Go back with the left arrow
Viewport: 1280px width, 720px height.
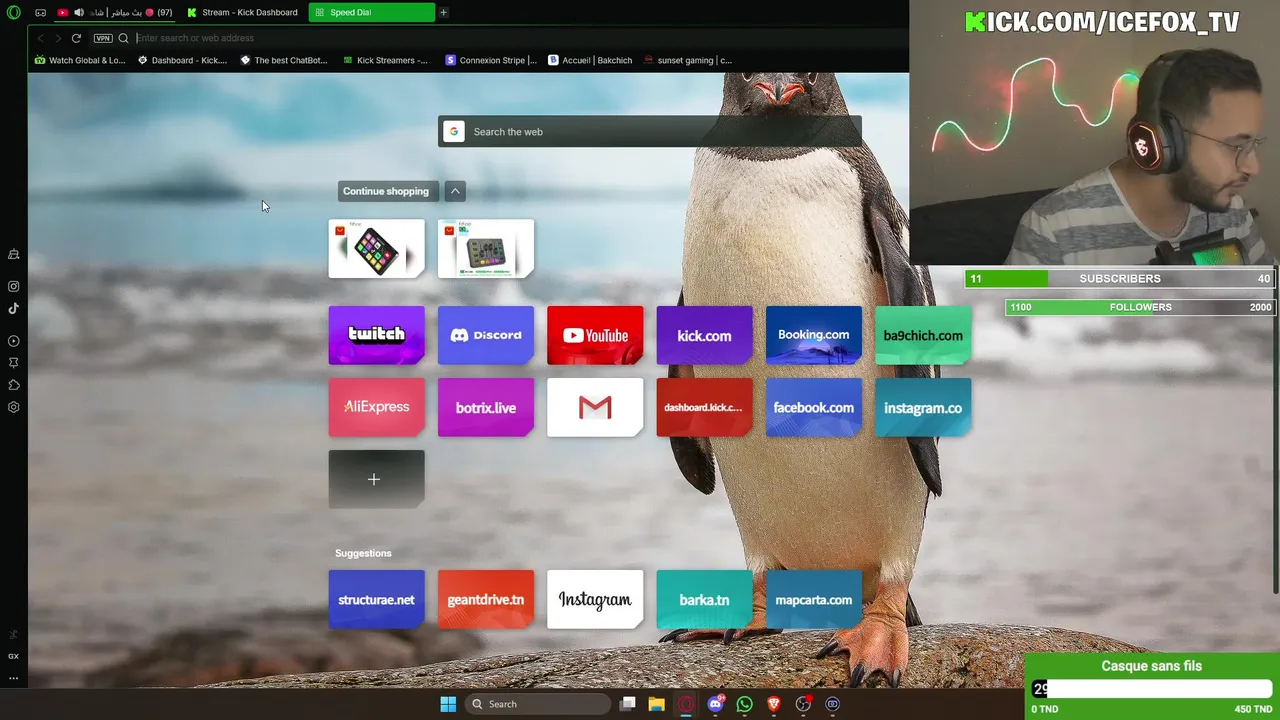pyautogui.click(x=40, y=38)
